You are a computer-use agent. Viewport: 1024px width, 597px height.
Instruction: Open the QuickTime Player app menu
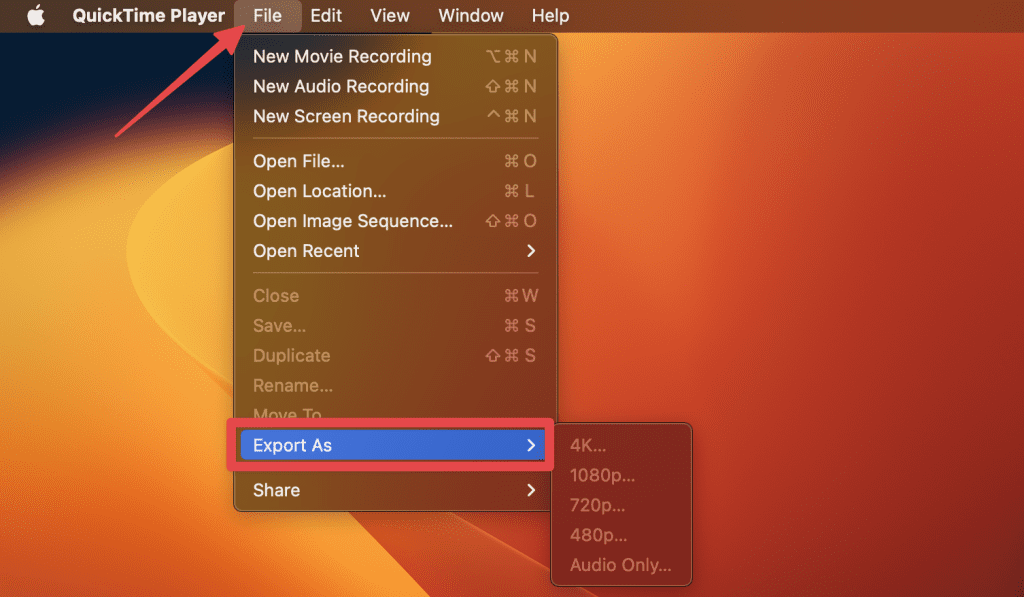(x=148, y=15)
